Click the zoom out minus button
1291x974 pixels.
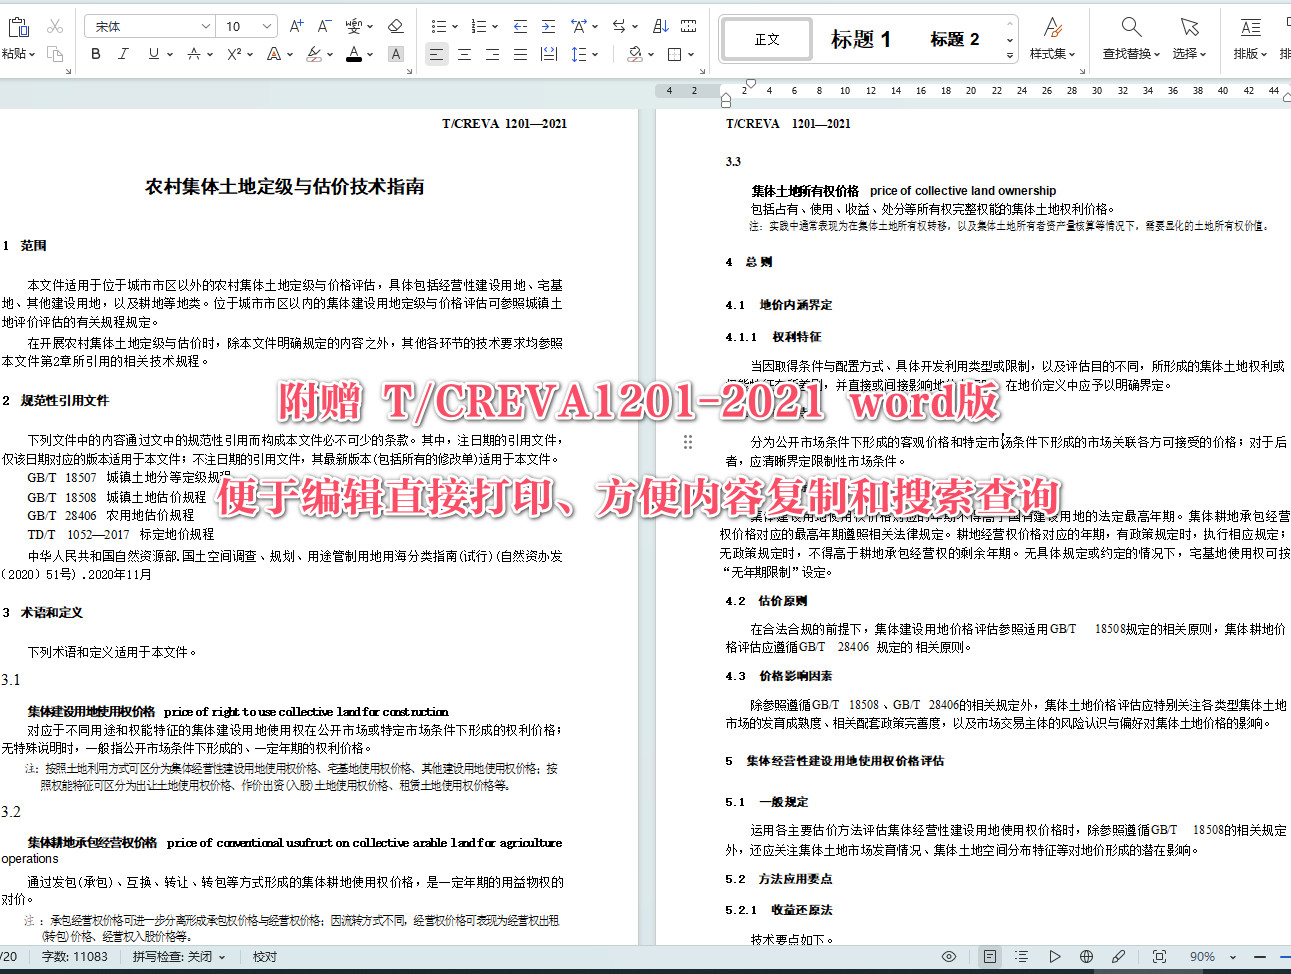coord(1259,957)
